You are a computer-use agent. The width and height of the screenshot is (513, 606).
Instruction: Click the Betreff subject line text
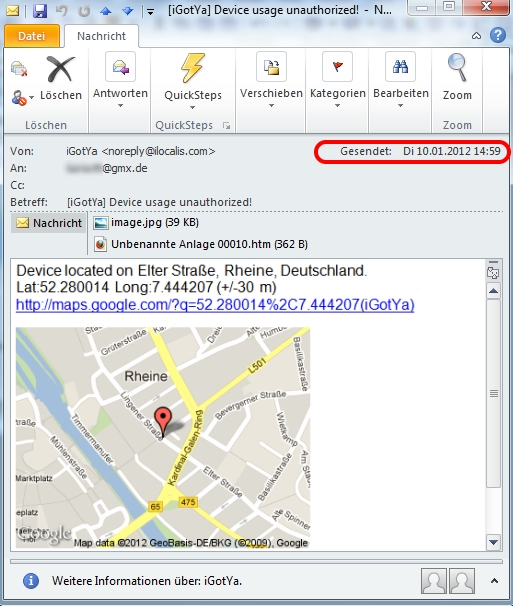tap(159, 202)
